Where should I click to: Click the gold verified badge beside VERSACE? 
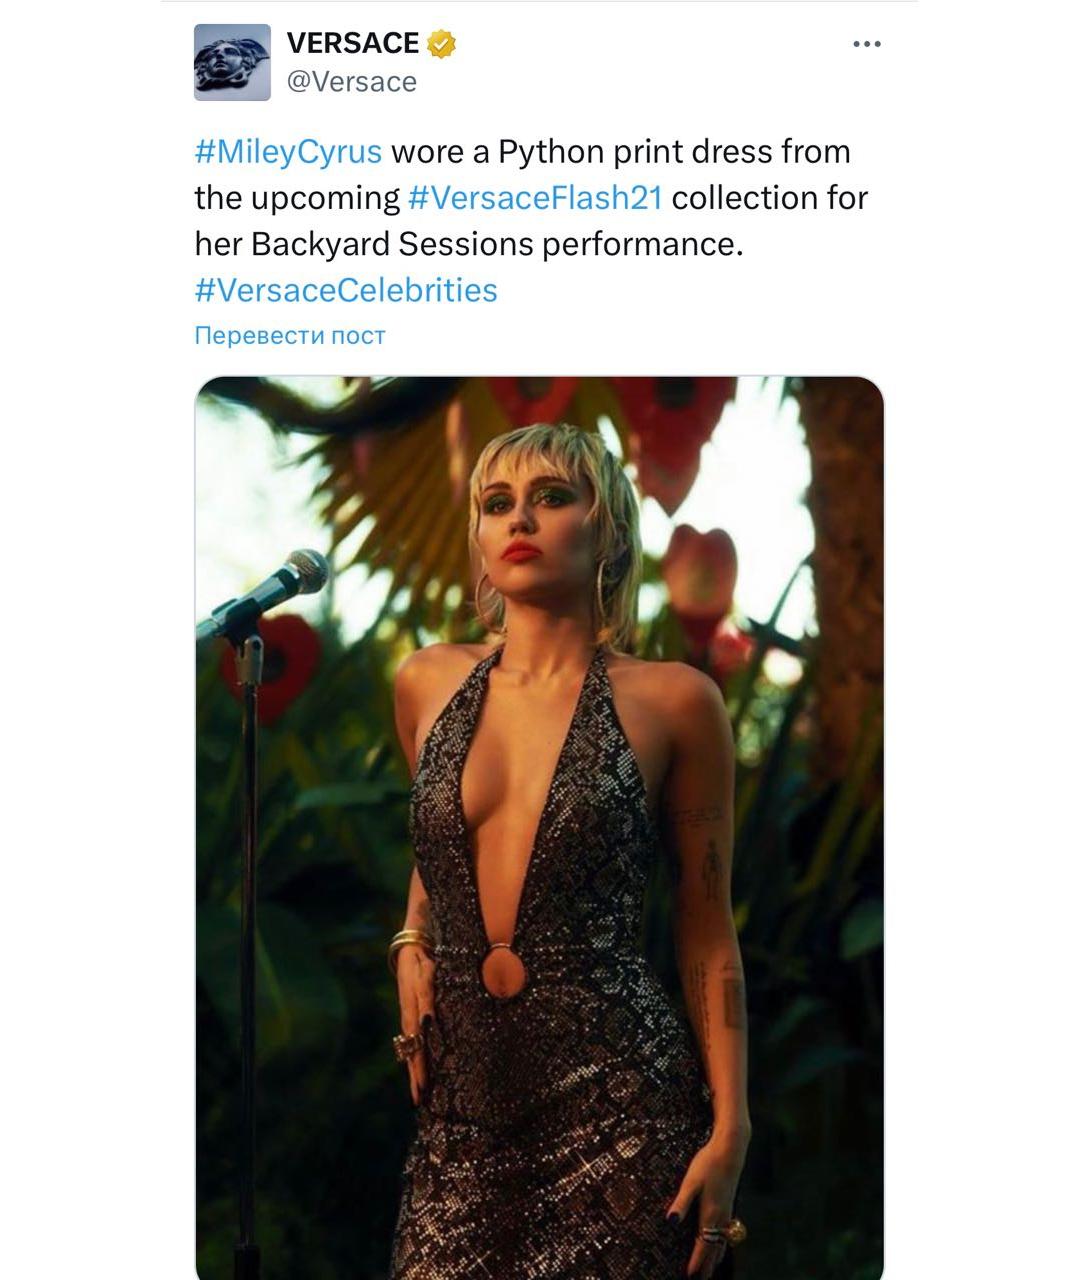coord(442,44)
